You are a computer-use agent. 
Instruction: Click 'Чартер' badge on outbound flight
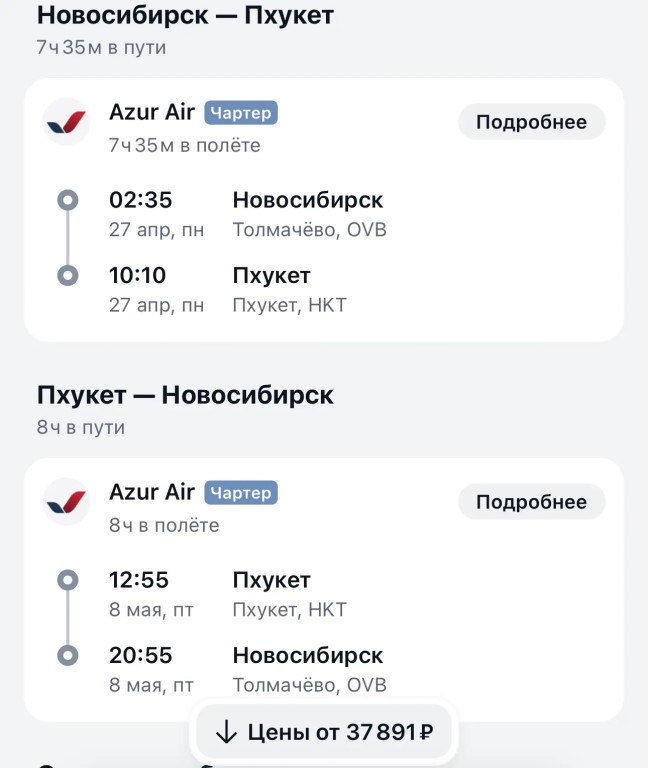tap(241, 113)
